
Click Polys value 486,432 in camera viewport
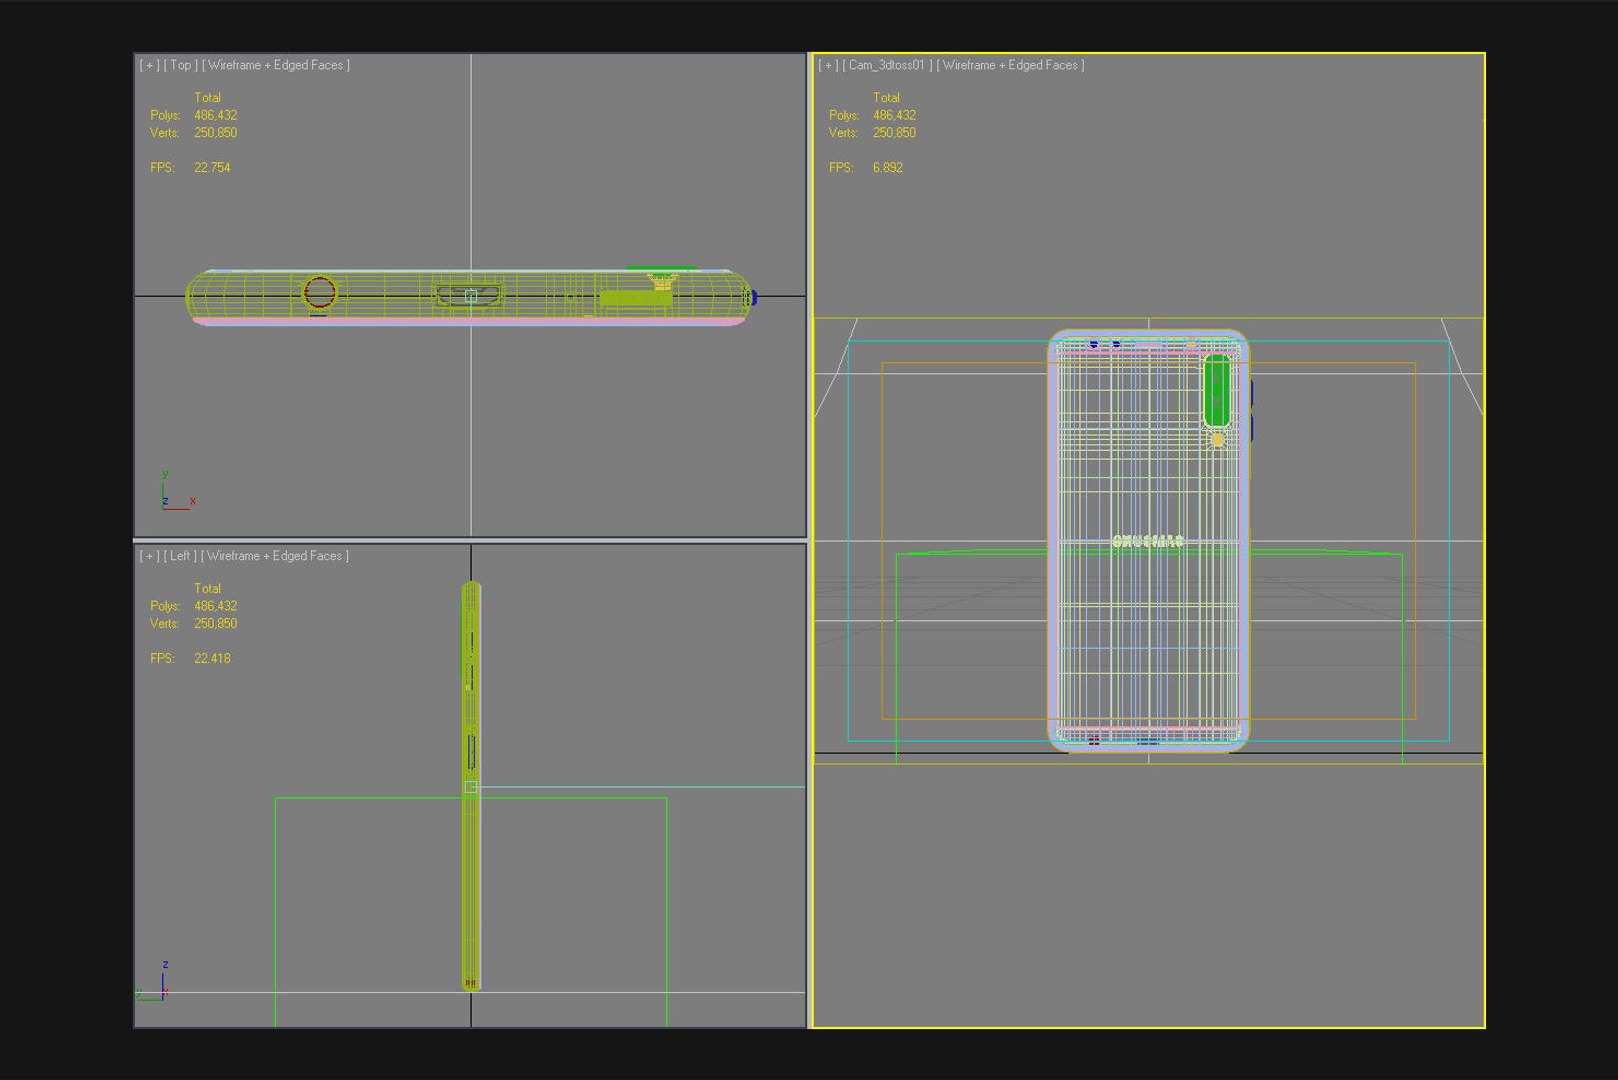(x=894, y=115)
